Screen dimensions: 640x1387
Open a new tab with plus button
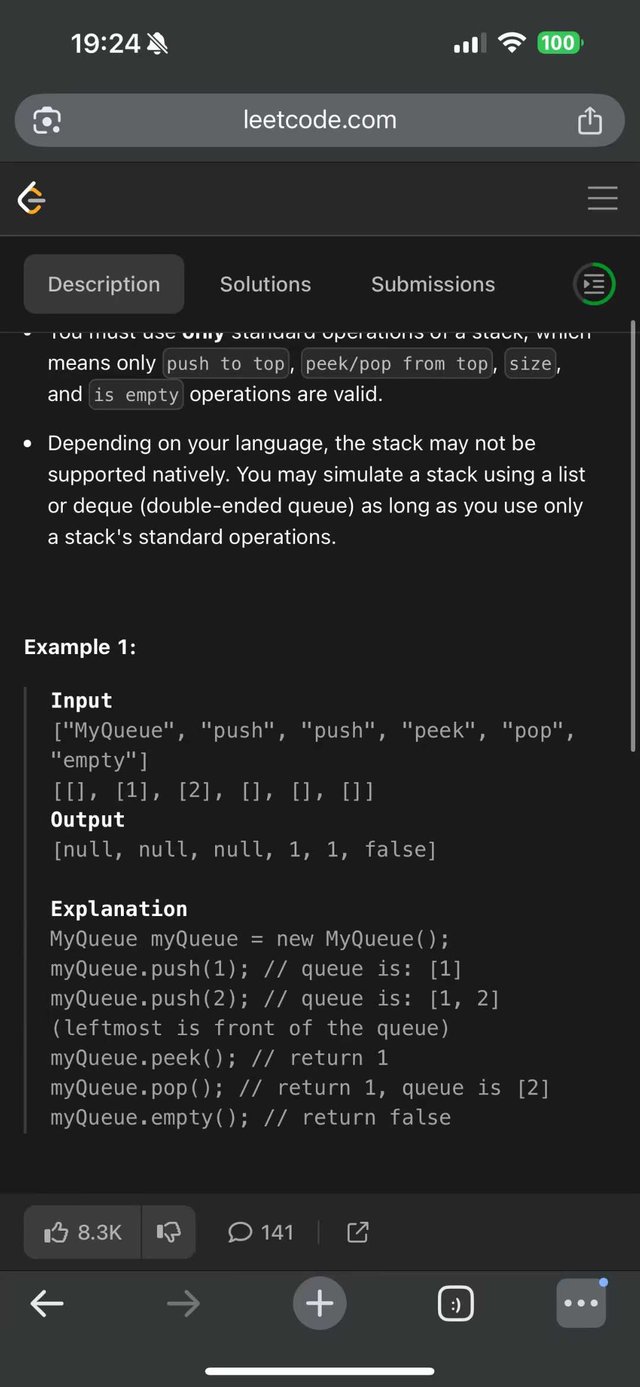pos(320,1303)
